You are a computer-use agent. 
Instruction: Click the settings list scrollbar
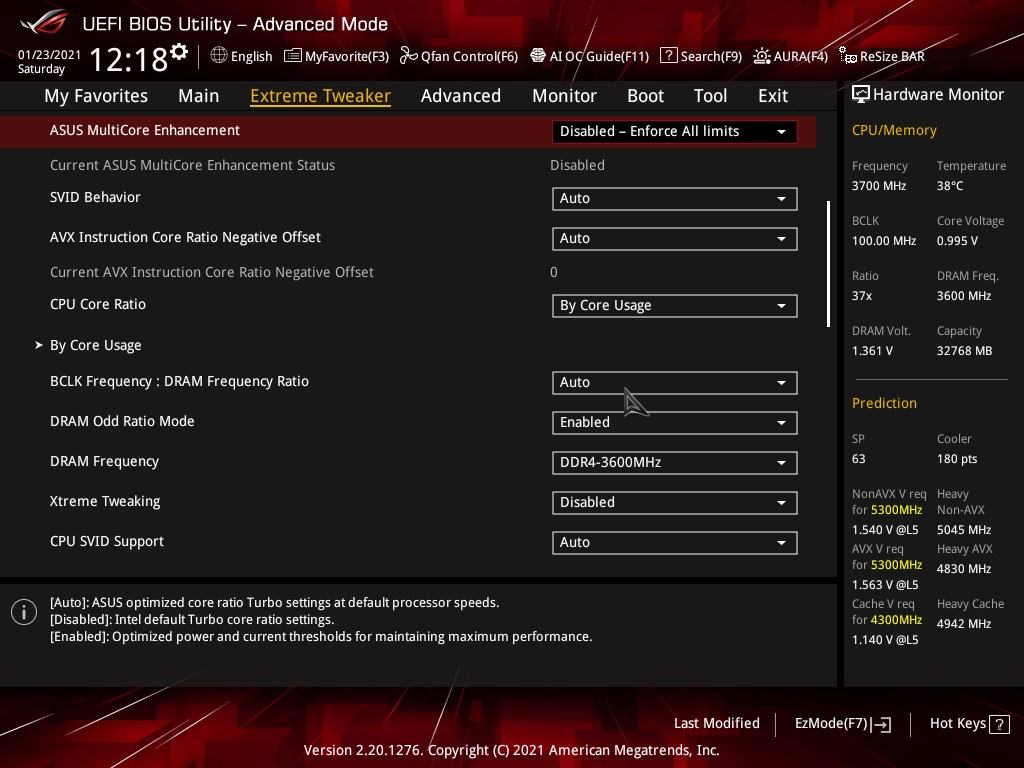pos(828,264)
